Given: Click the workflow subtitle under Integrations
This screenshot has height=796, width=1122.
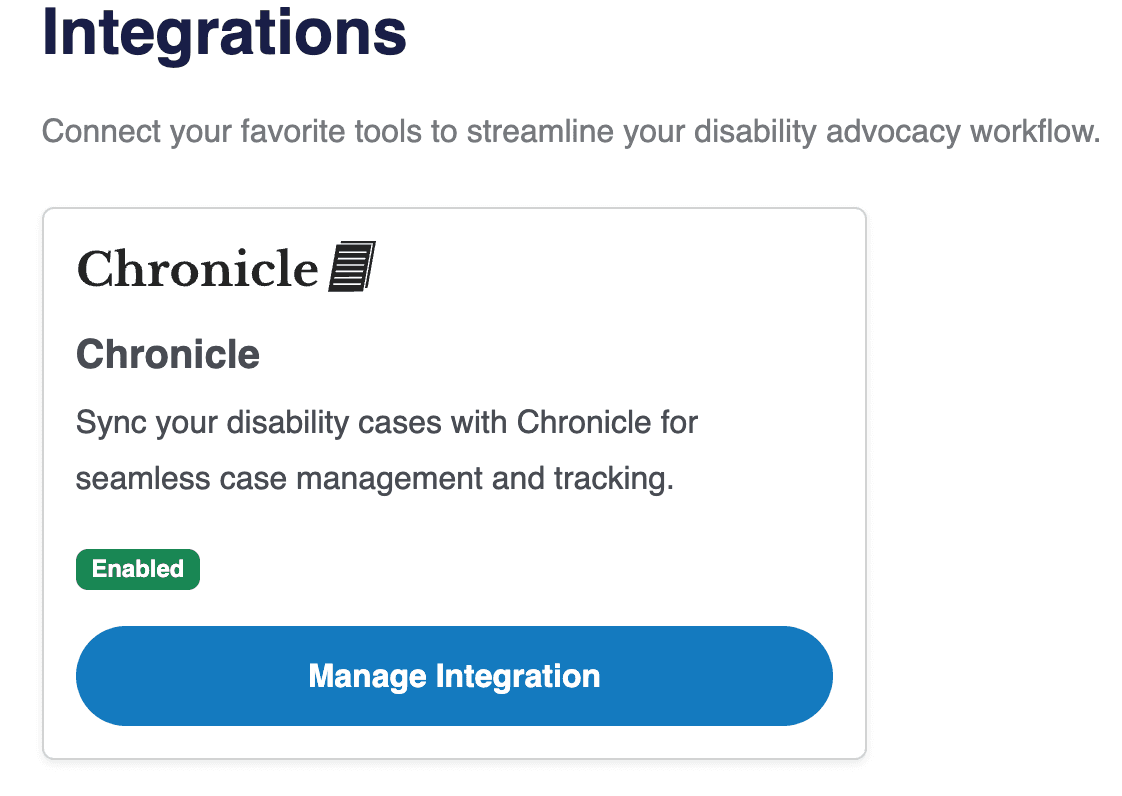Looking at the screenshot, I should (570, 131).
